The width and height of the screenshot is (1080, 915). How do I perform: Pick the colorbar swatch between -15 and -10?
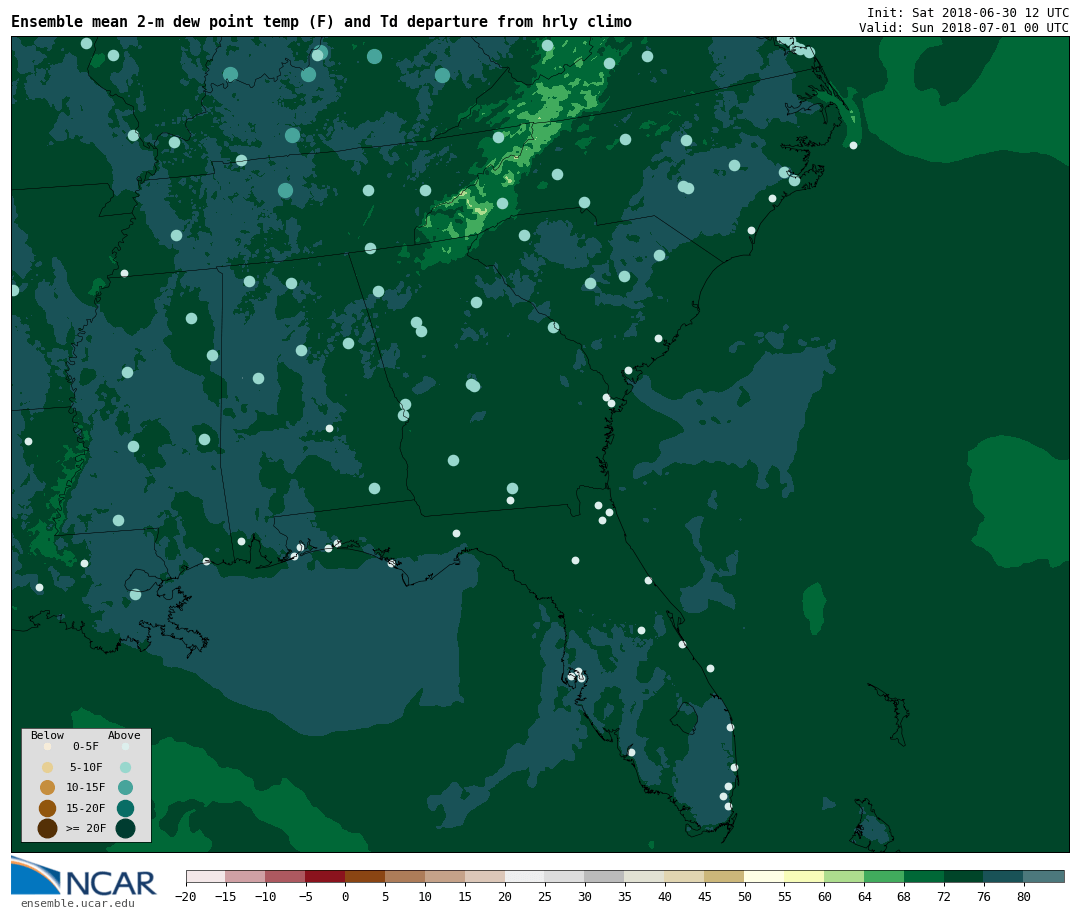246,876
